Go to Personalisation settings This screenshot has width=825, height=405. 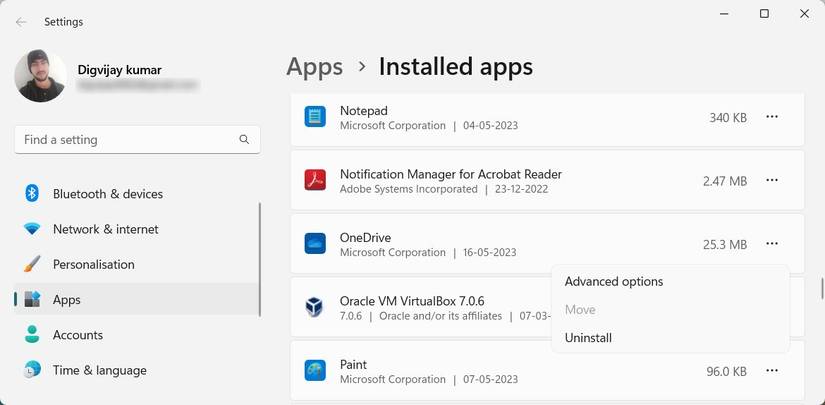[x=93, y=264]
